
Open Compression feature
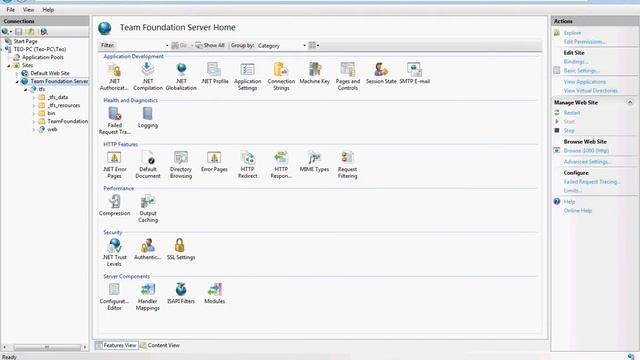pos(114,205)
